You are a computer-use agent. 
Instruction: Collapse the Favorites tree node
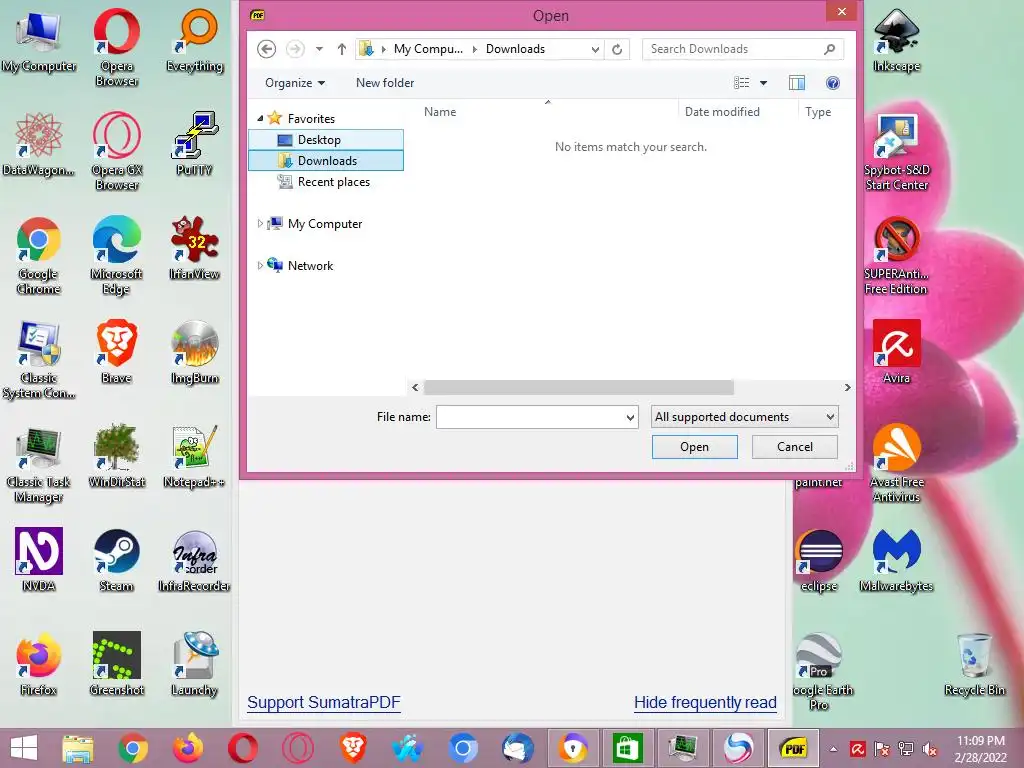260,118
